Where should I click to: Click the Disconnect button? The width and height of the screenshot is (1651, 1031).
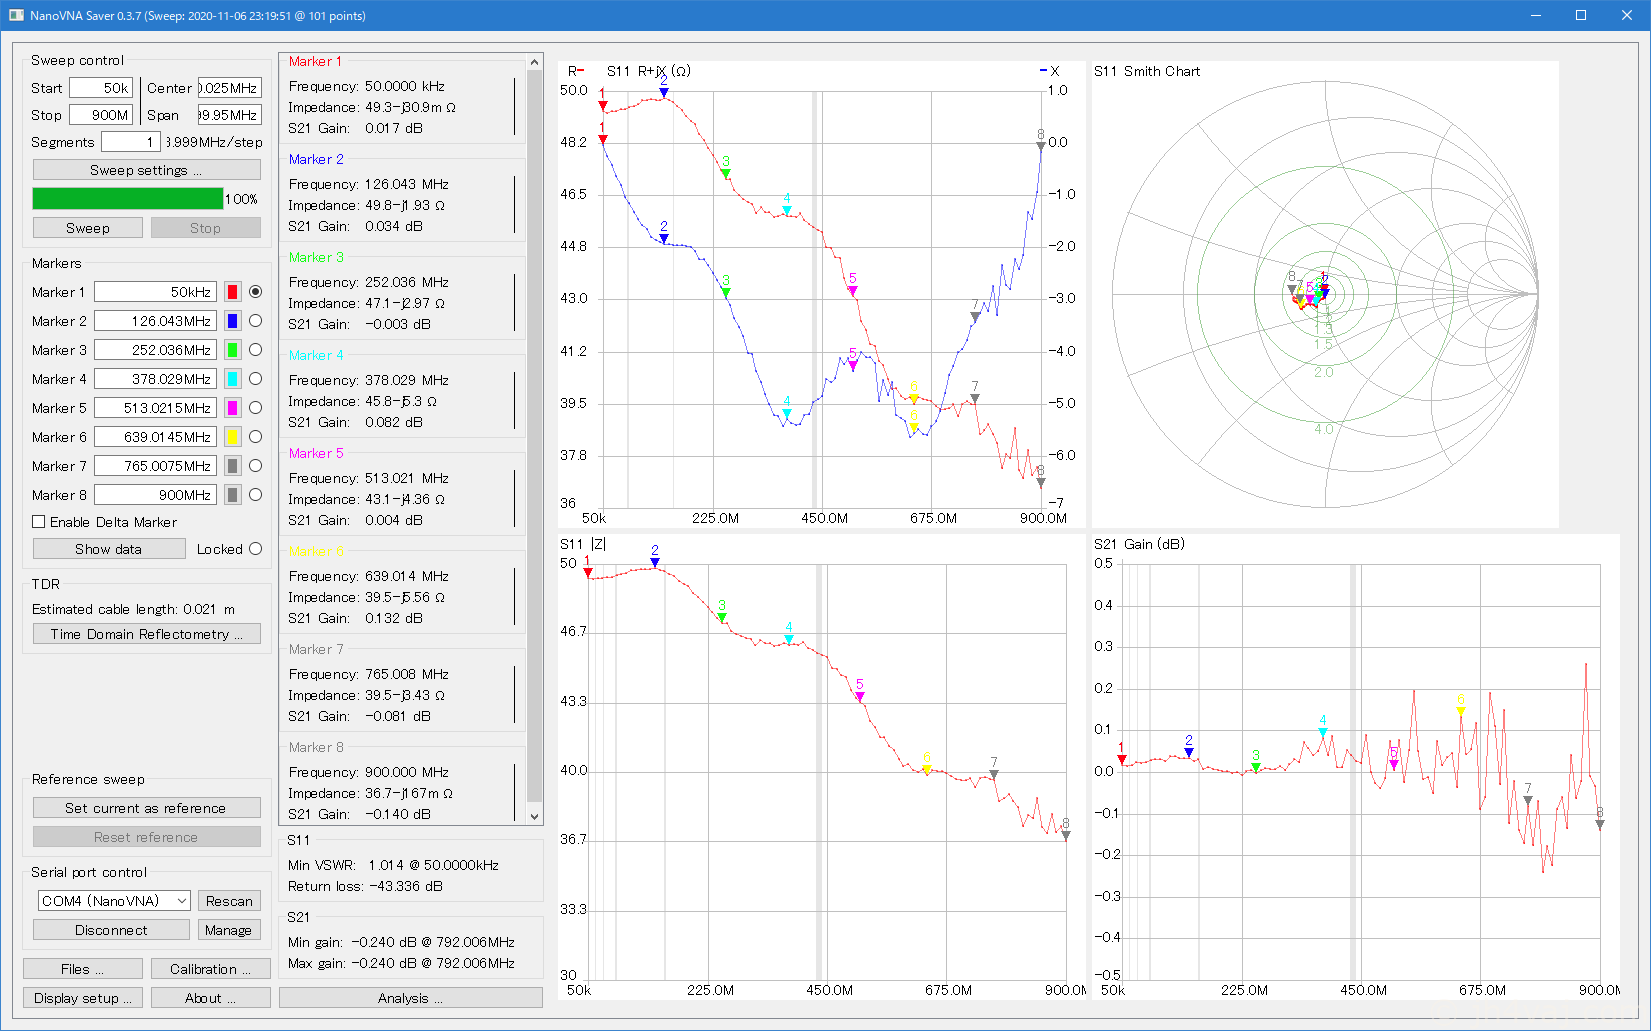point(111,930)
